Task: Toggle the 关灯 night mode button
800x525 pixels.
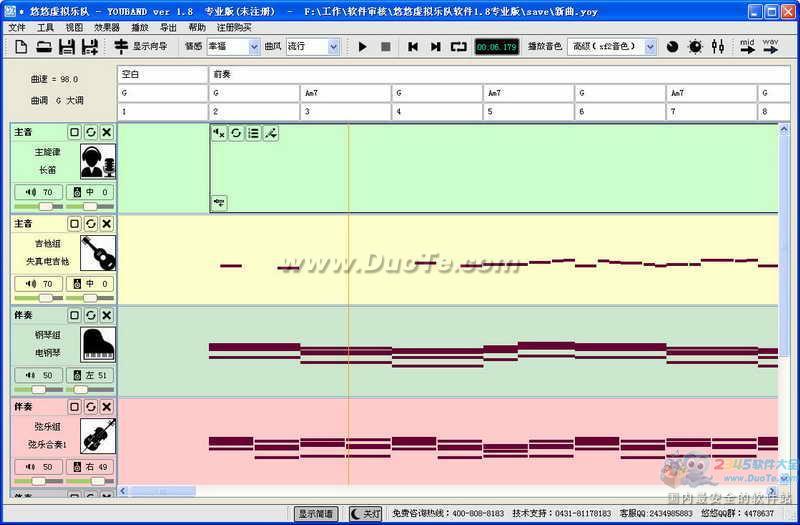Action: point(365,514)
